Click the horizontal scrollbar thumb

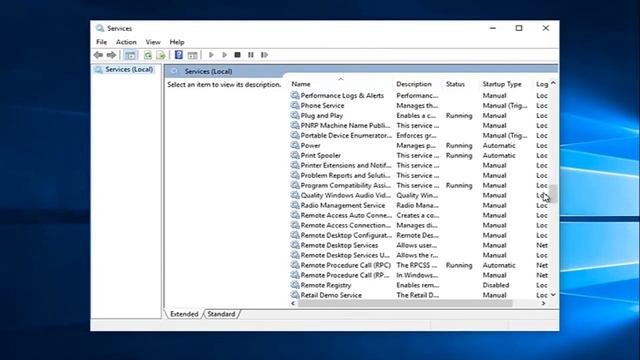(405, 303)
